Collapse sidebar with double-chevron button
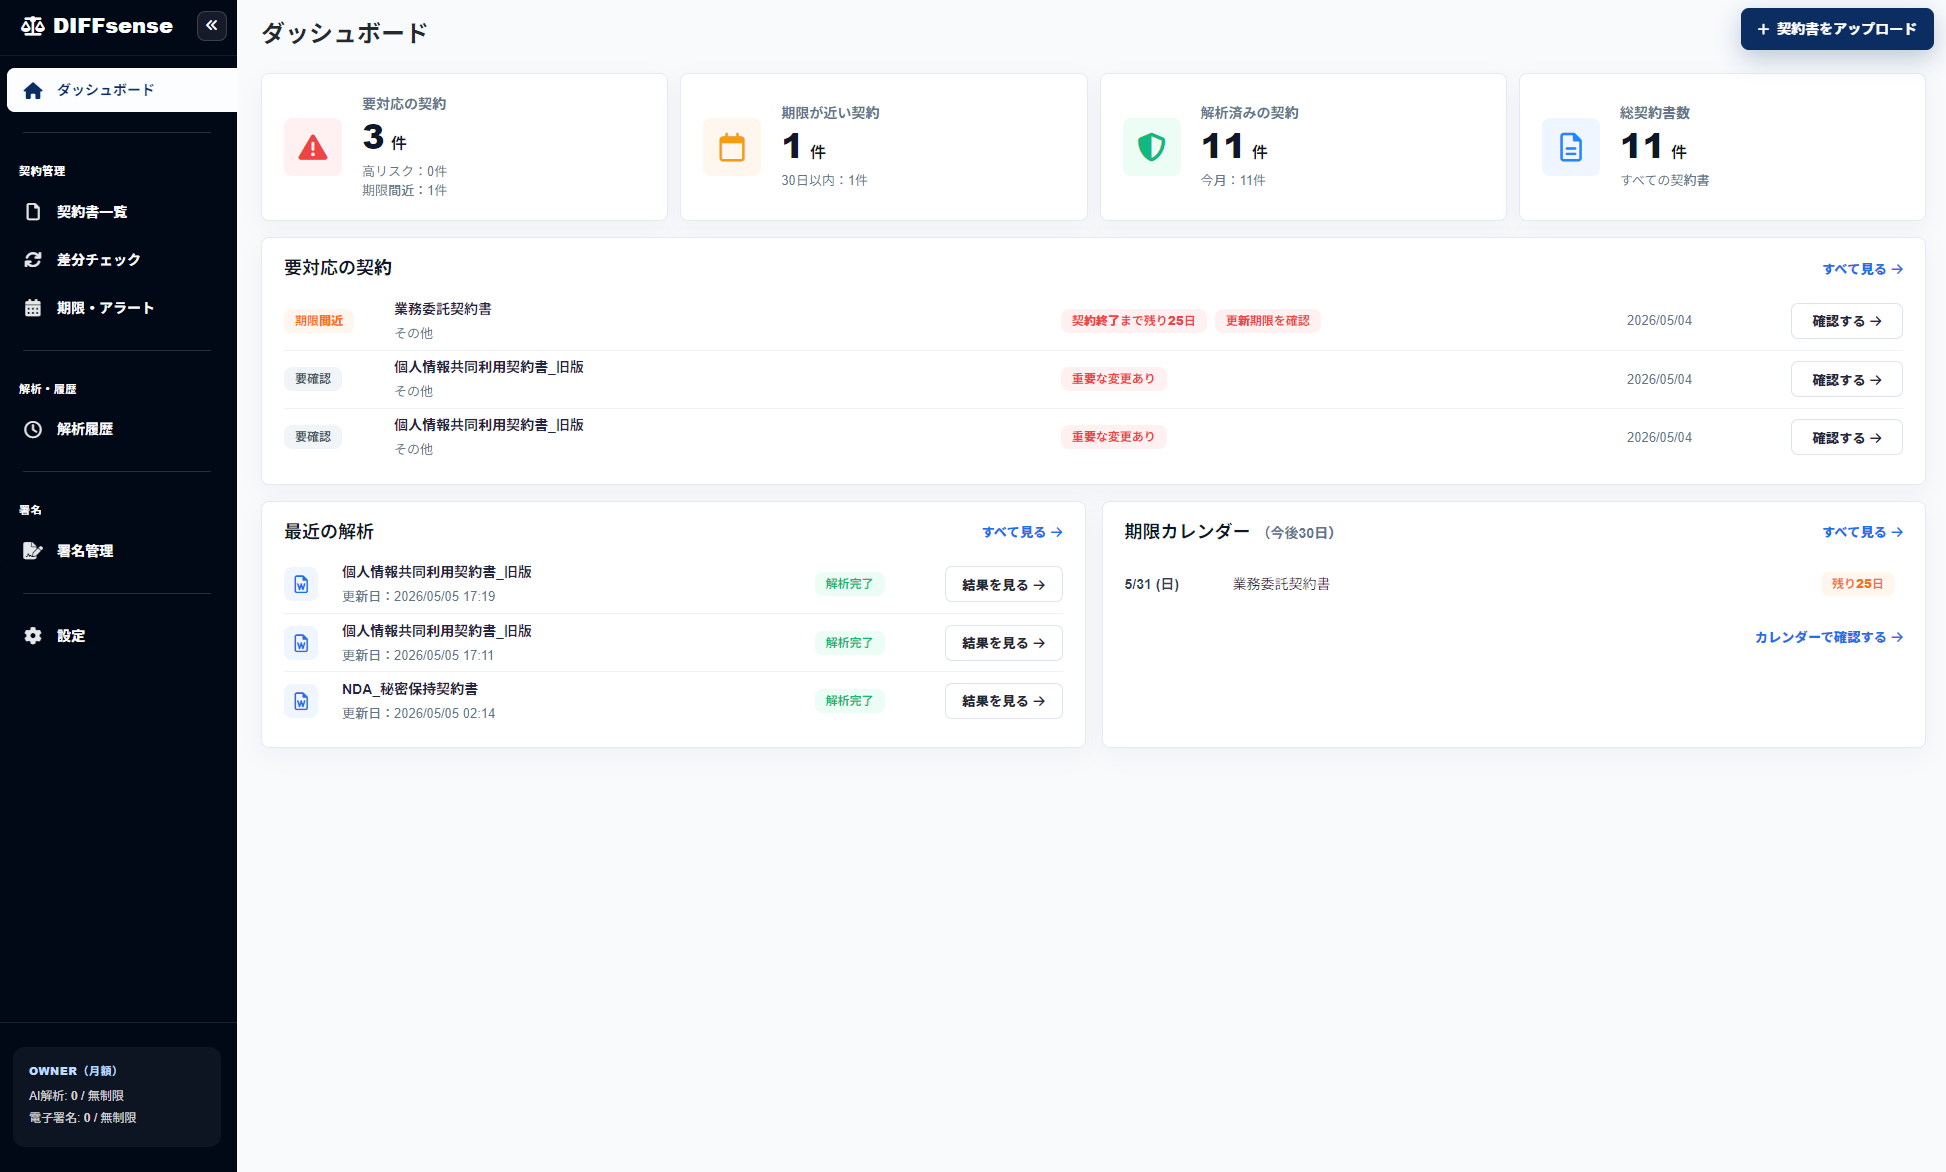The width and height of the screenshot is (1946, 1172). tap(212, 26)
